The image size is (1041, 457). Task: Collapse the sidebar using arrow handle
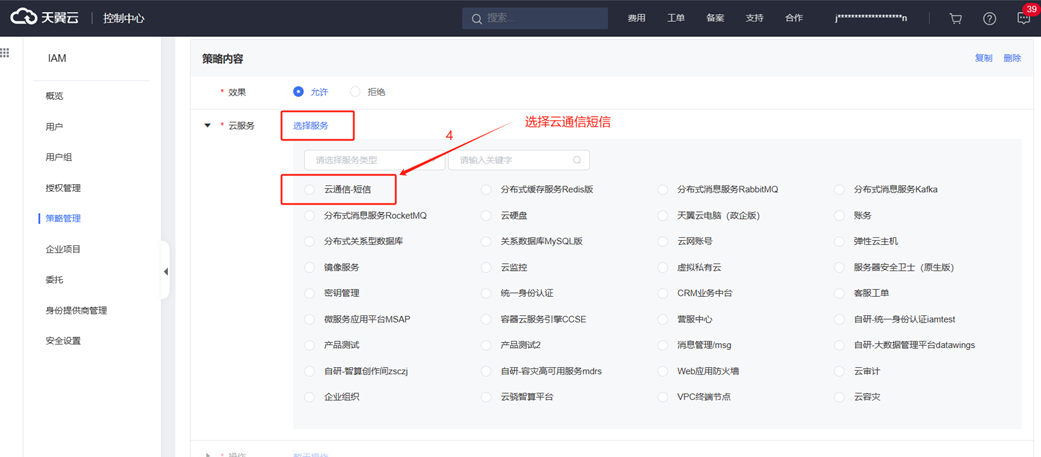[165, 271]
